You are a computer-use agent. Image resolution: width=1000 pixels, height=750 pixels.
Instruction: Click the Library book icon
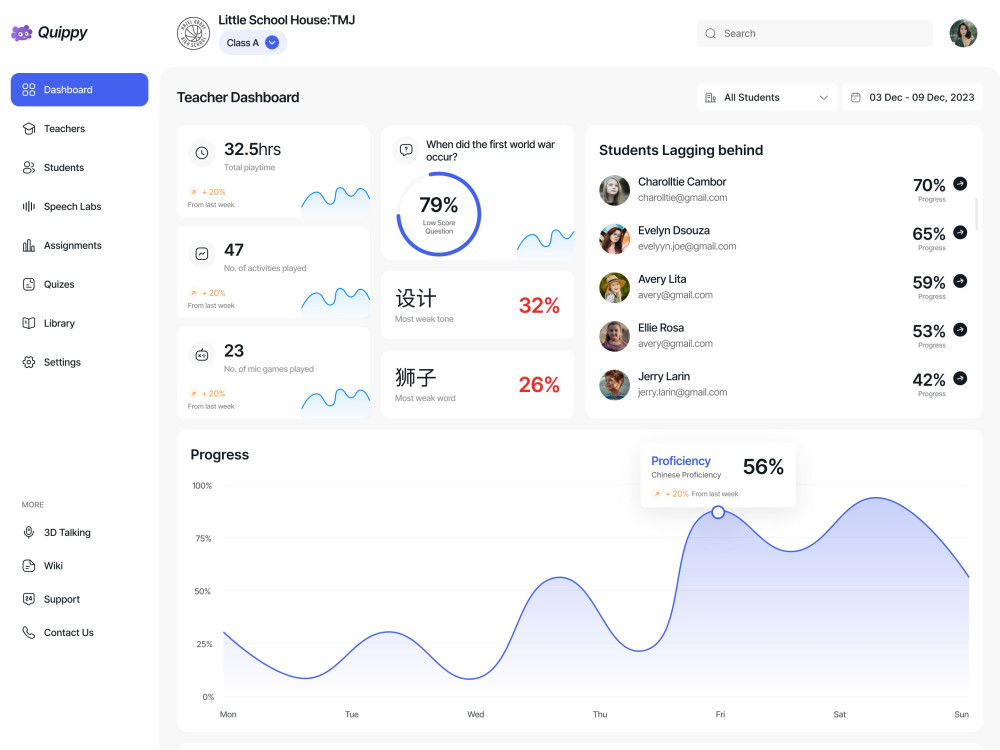pos(29,323)
